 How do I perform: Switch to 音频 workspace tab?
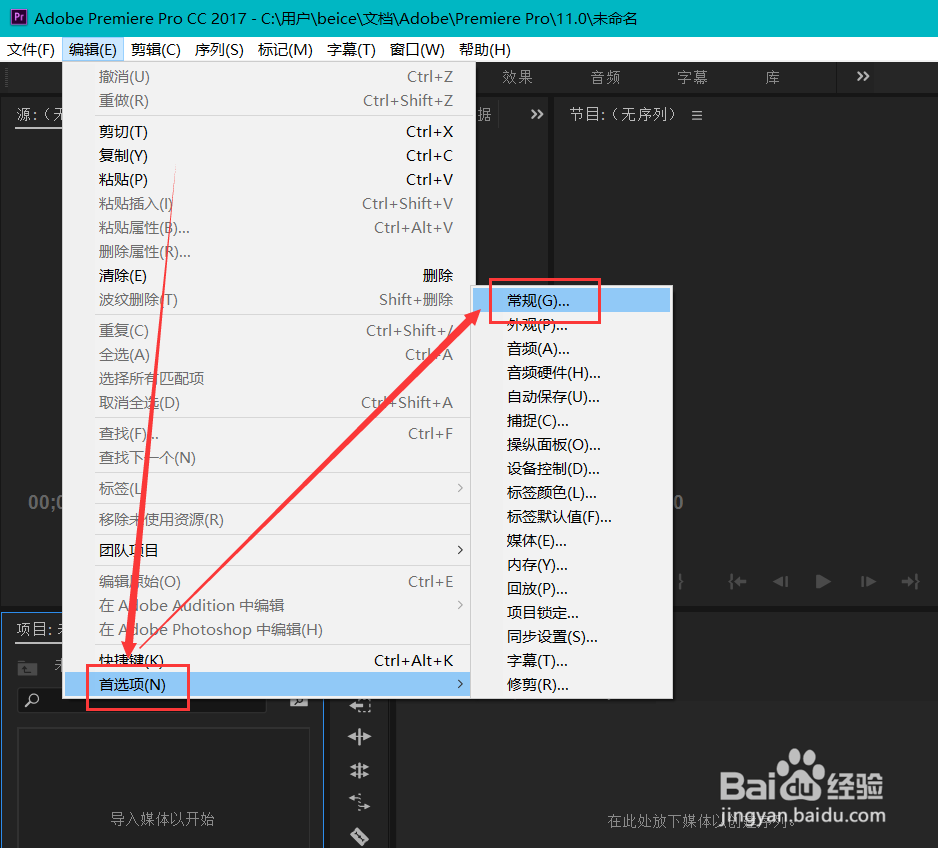click(605, 77)
